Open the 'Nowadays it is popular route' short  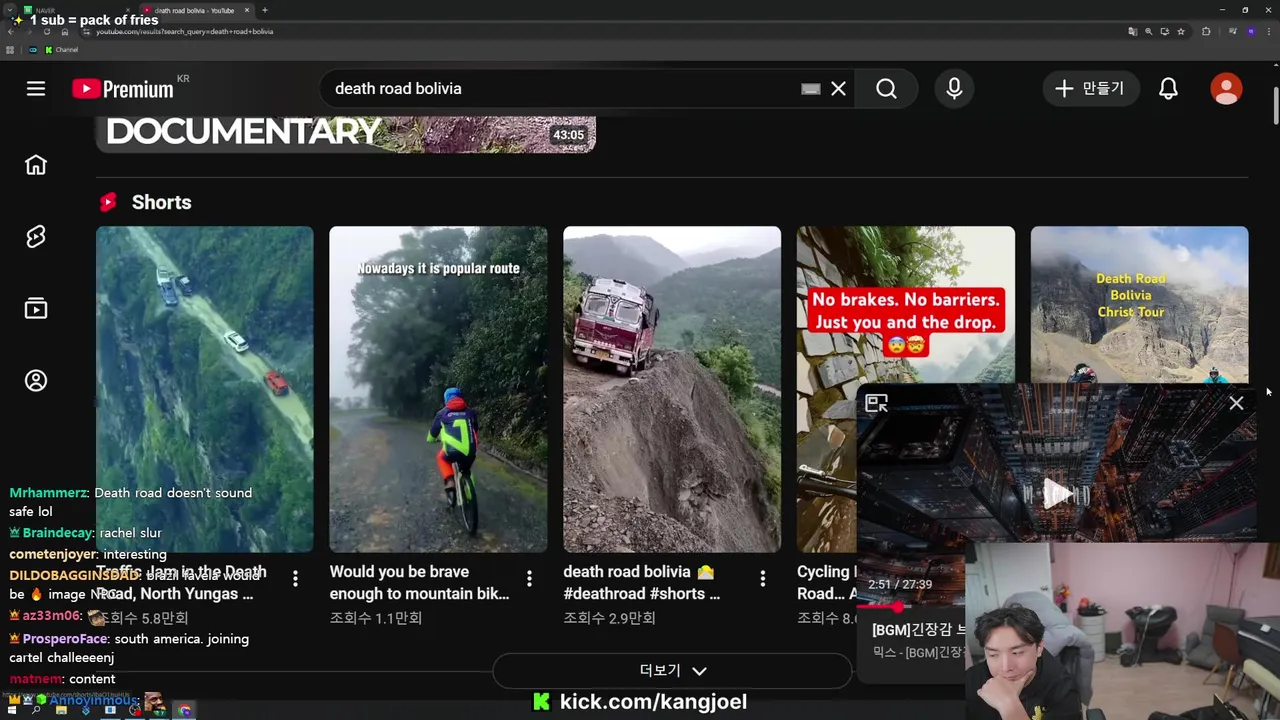[438, 389]
